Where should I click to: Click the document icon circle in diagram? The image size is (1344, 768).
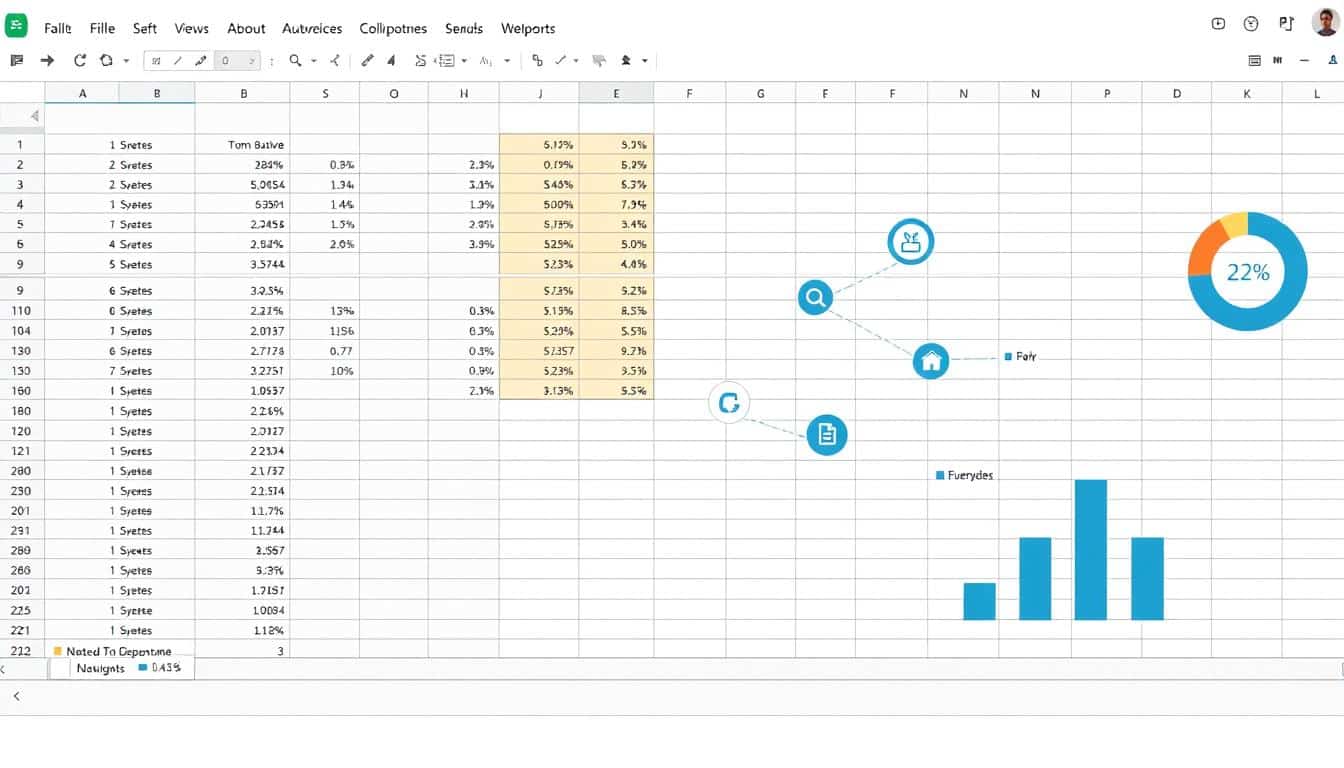tap(827, 434)
